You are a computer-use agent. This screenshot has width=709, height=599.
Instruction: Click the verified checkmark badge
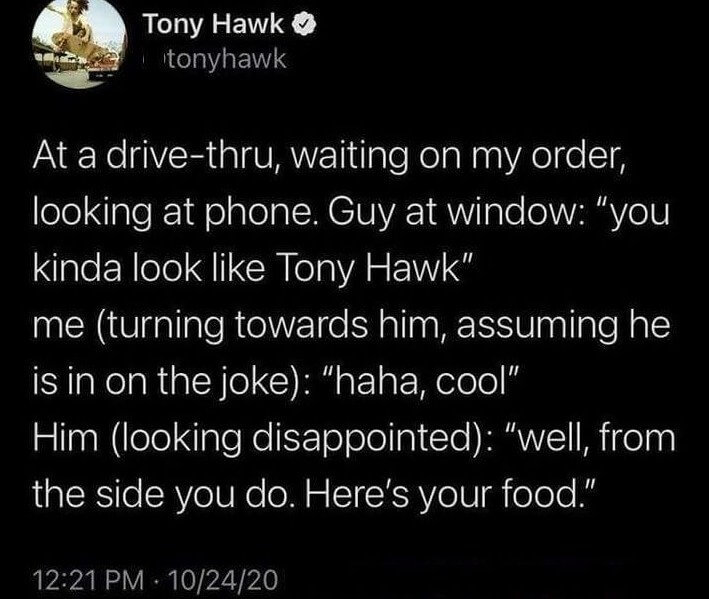(305, 24)
